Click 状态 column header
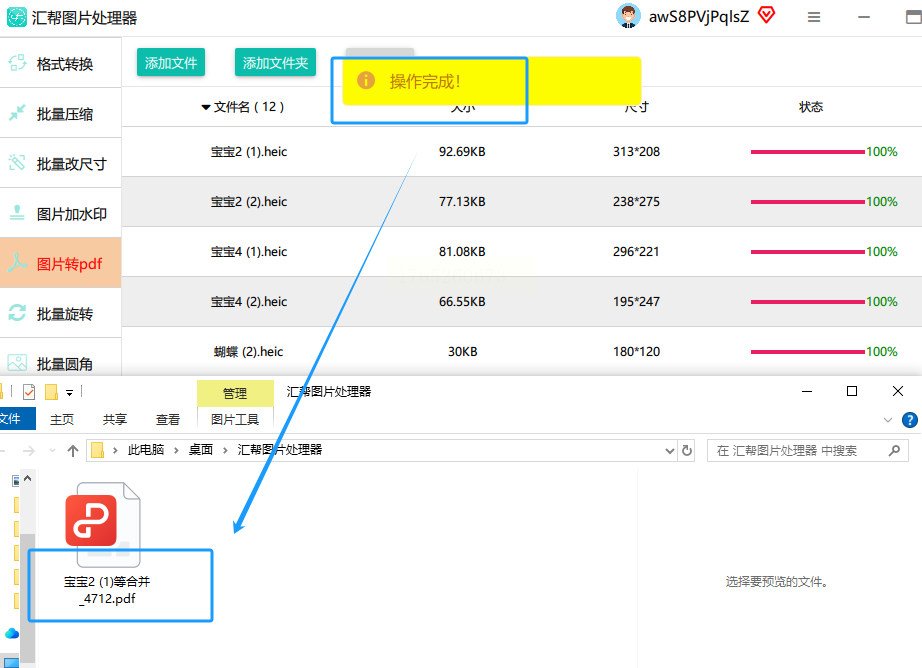The width and height of the screenshot is (922, 668). pos(811,106)
